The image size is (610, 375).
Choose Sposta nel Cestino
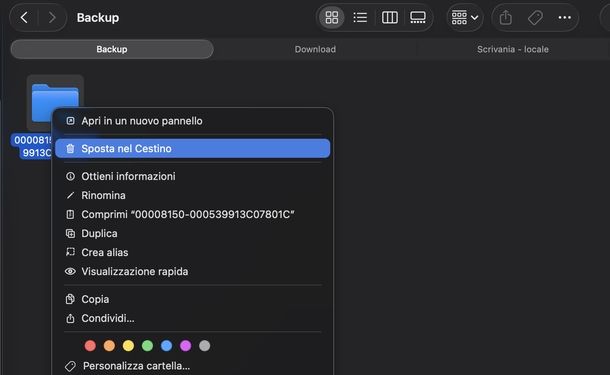tap(193, 149)
